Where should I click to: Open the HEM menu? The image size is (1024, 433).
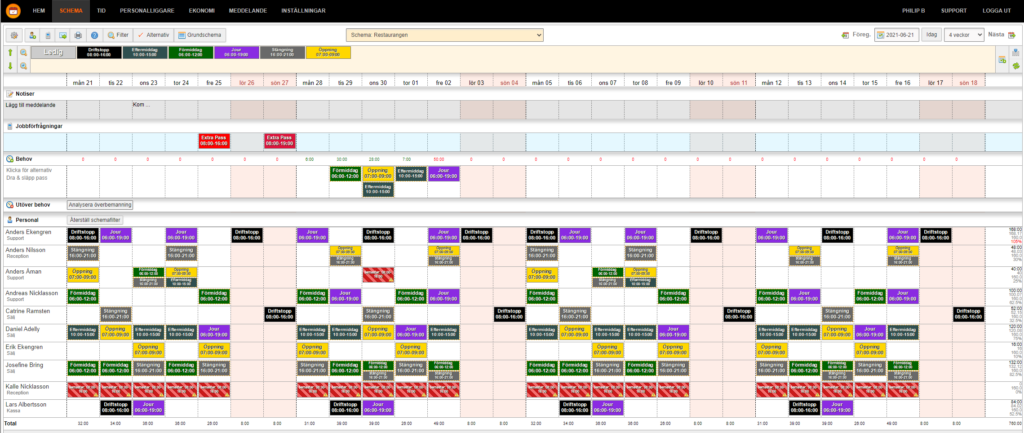[37, 11]
